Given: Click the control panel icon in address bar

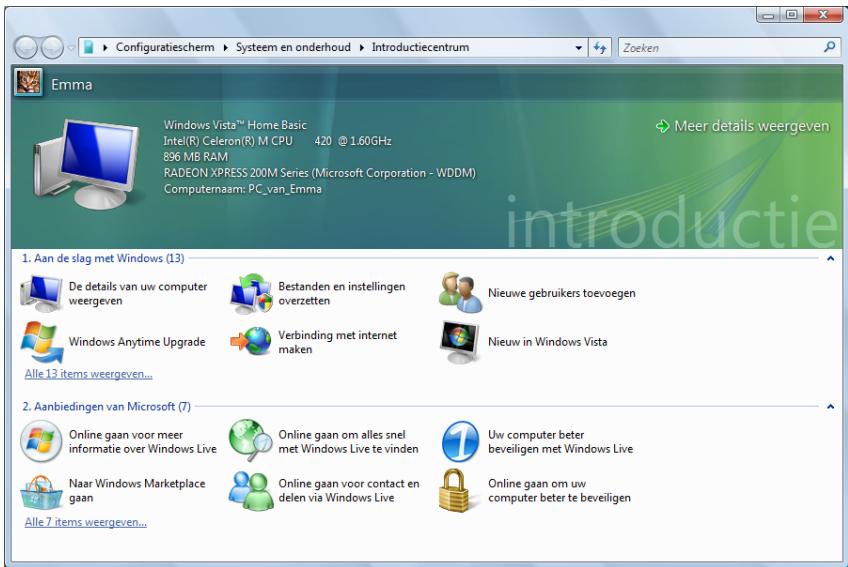Looking at the screenshot, I should coord(89,48).
